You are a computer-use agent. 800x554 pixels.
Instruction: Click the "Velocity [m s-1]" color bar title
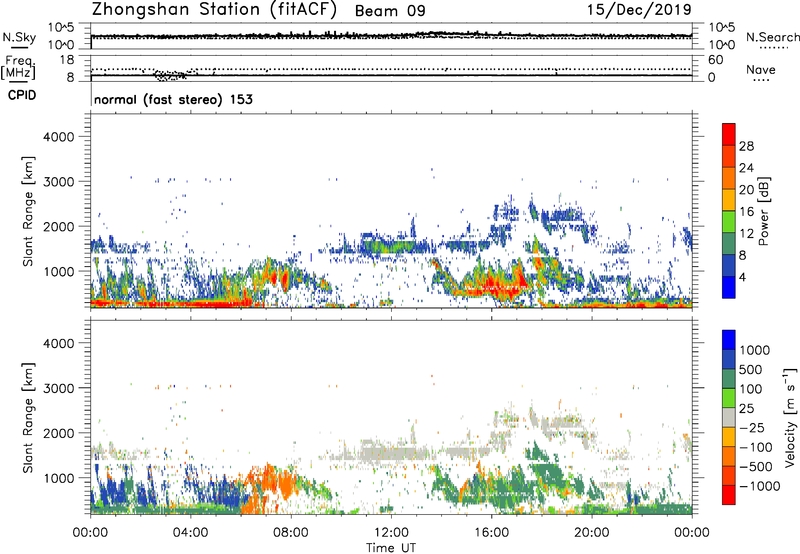(790, 417)
